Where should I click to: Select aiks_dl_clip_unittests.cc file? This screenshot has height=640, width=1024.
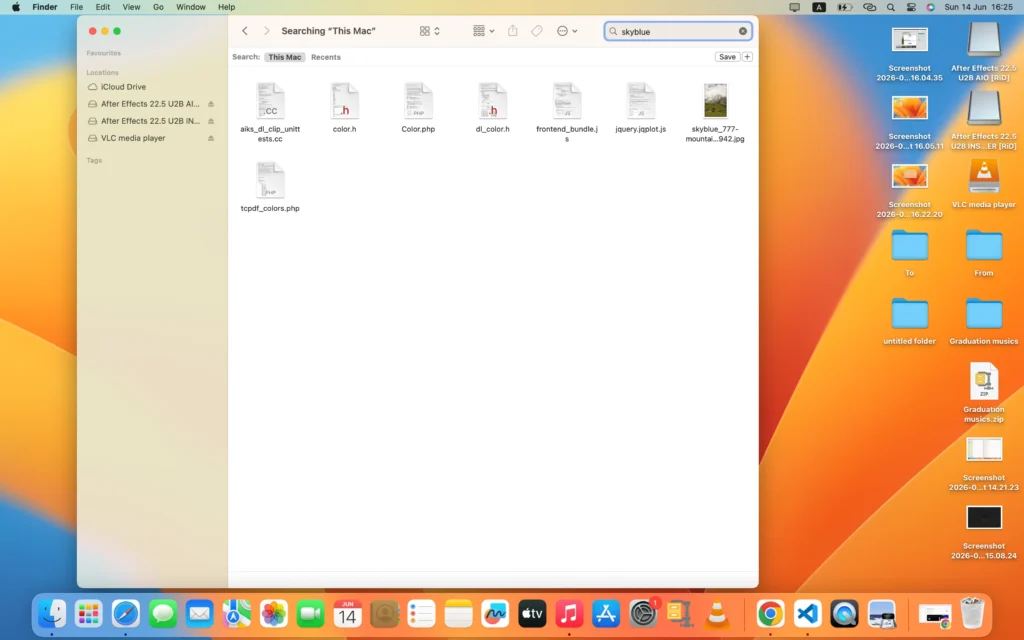pos(270,112)
